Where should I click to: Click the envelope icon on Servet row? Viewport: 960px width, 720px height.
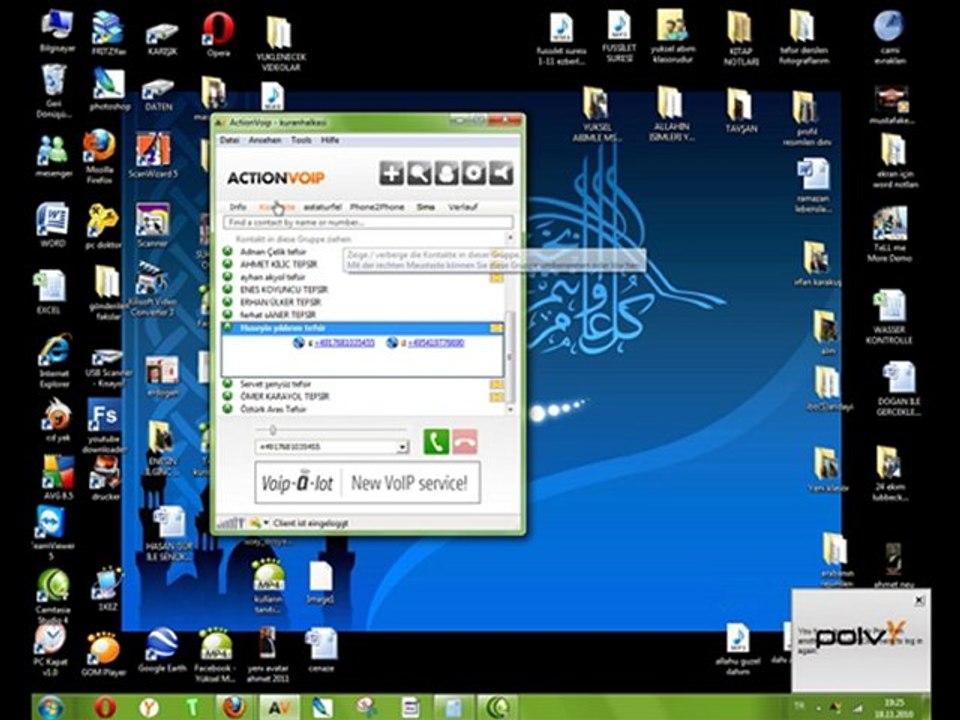[497, 384]
